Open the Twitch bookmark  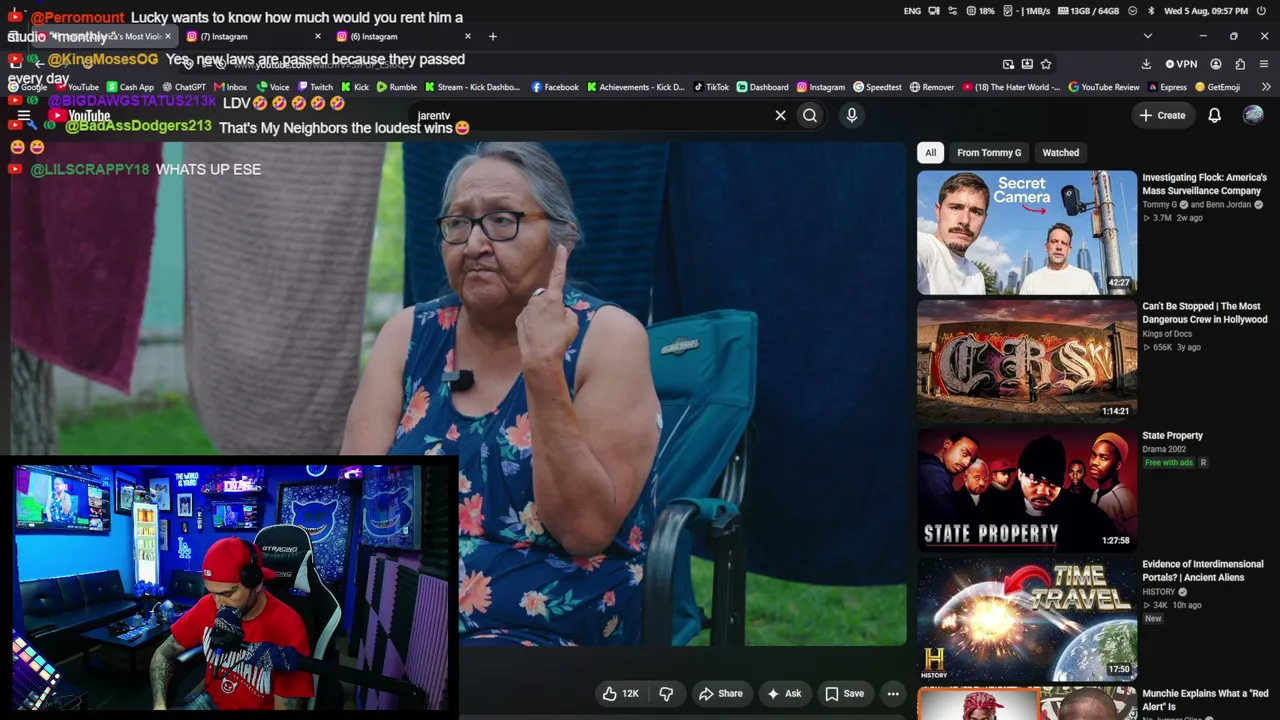tap(315, 87)
